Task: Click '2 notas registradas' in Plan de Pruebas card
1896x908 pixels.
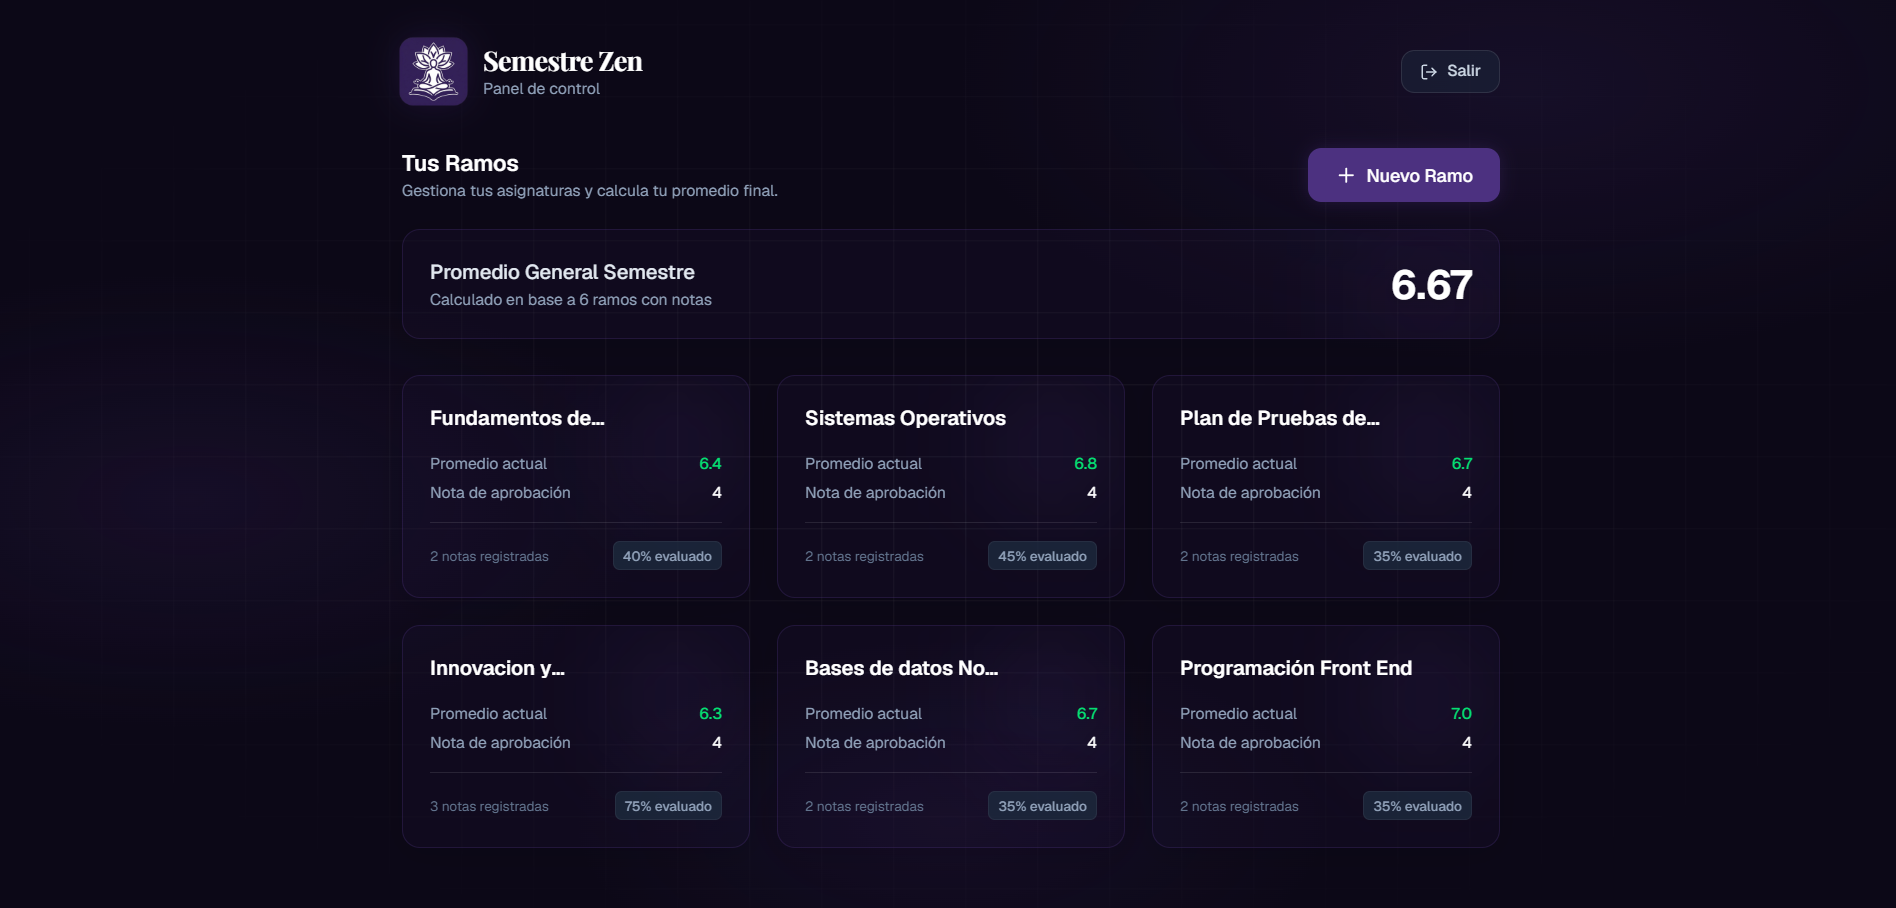Action: [x=1239, y=557]
